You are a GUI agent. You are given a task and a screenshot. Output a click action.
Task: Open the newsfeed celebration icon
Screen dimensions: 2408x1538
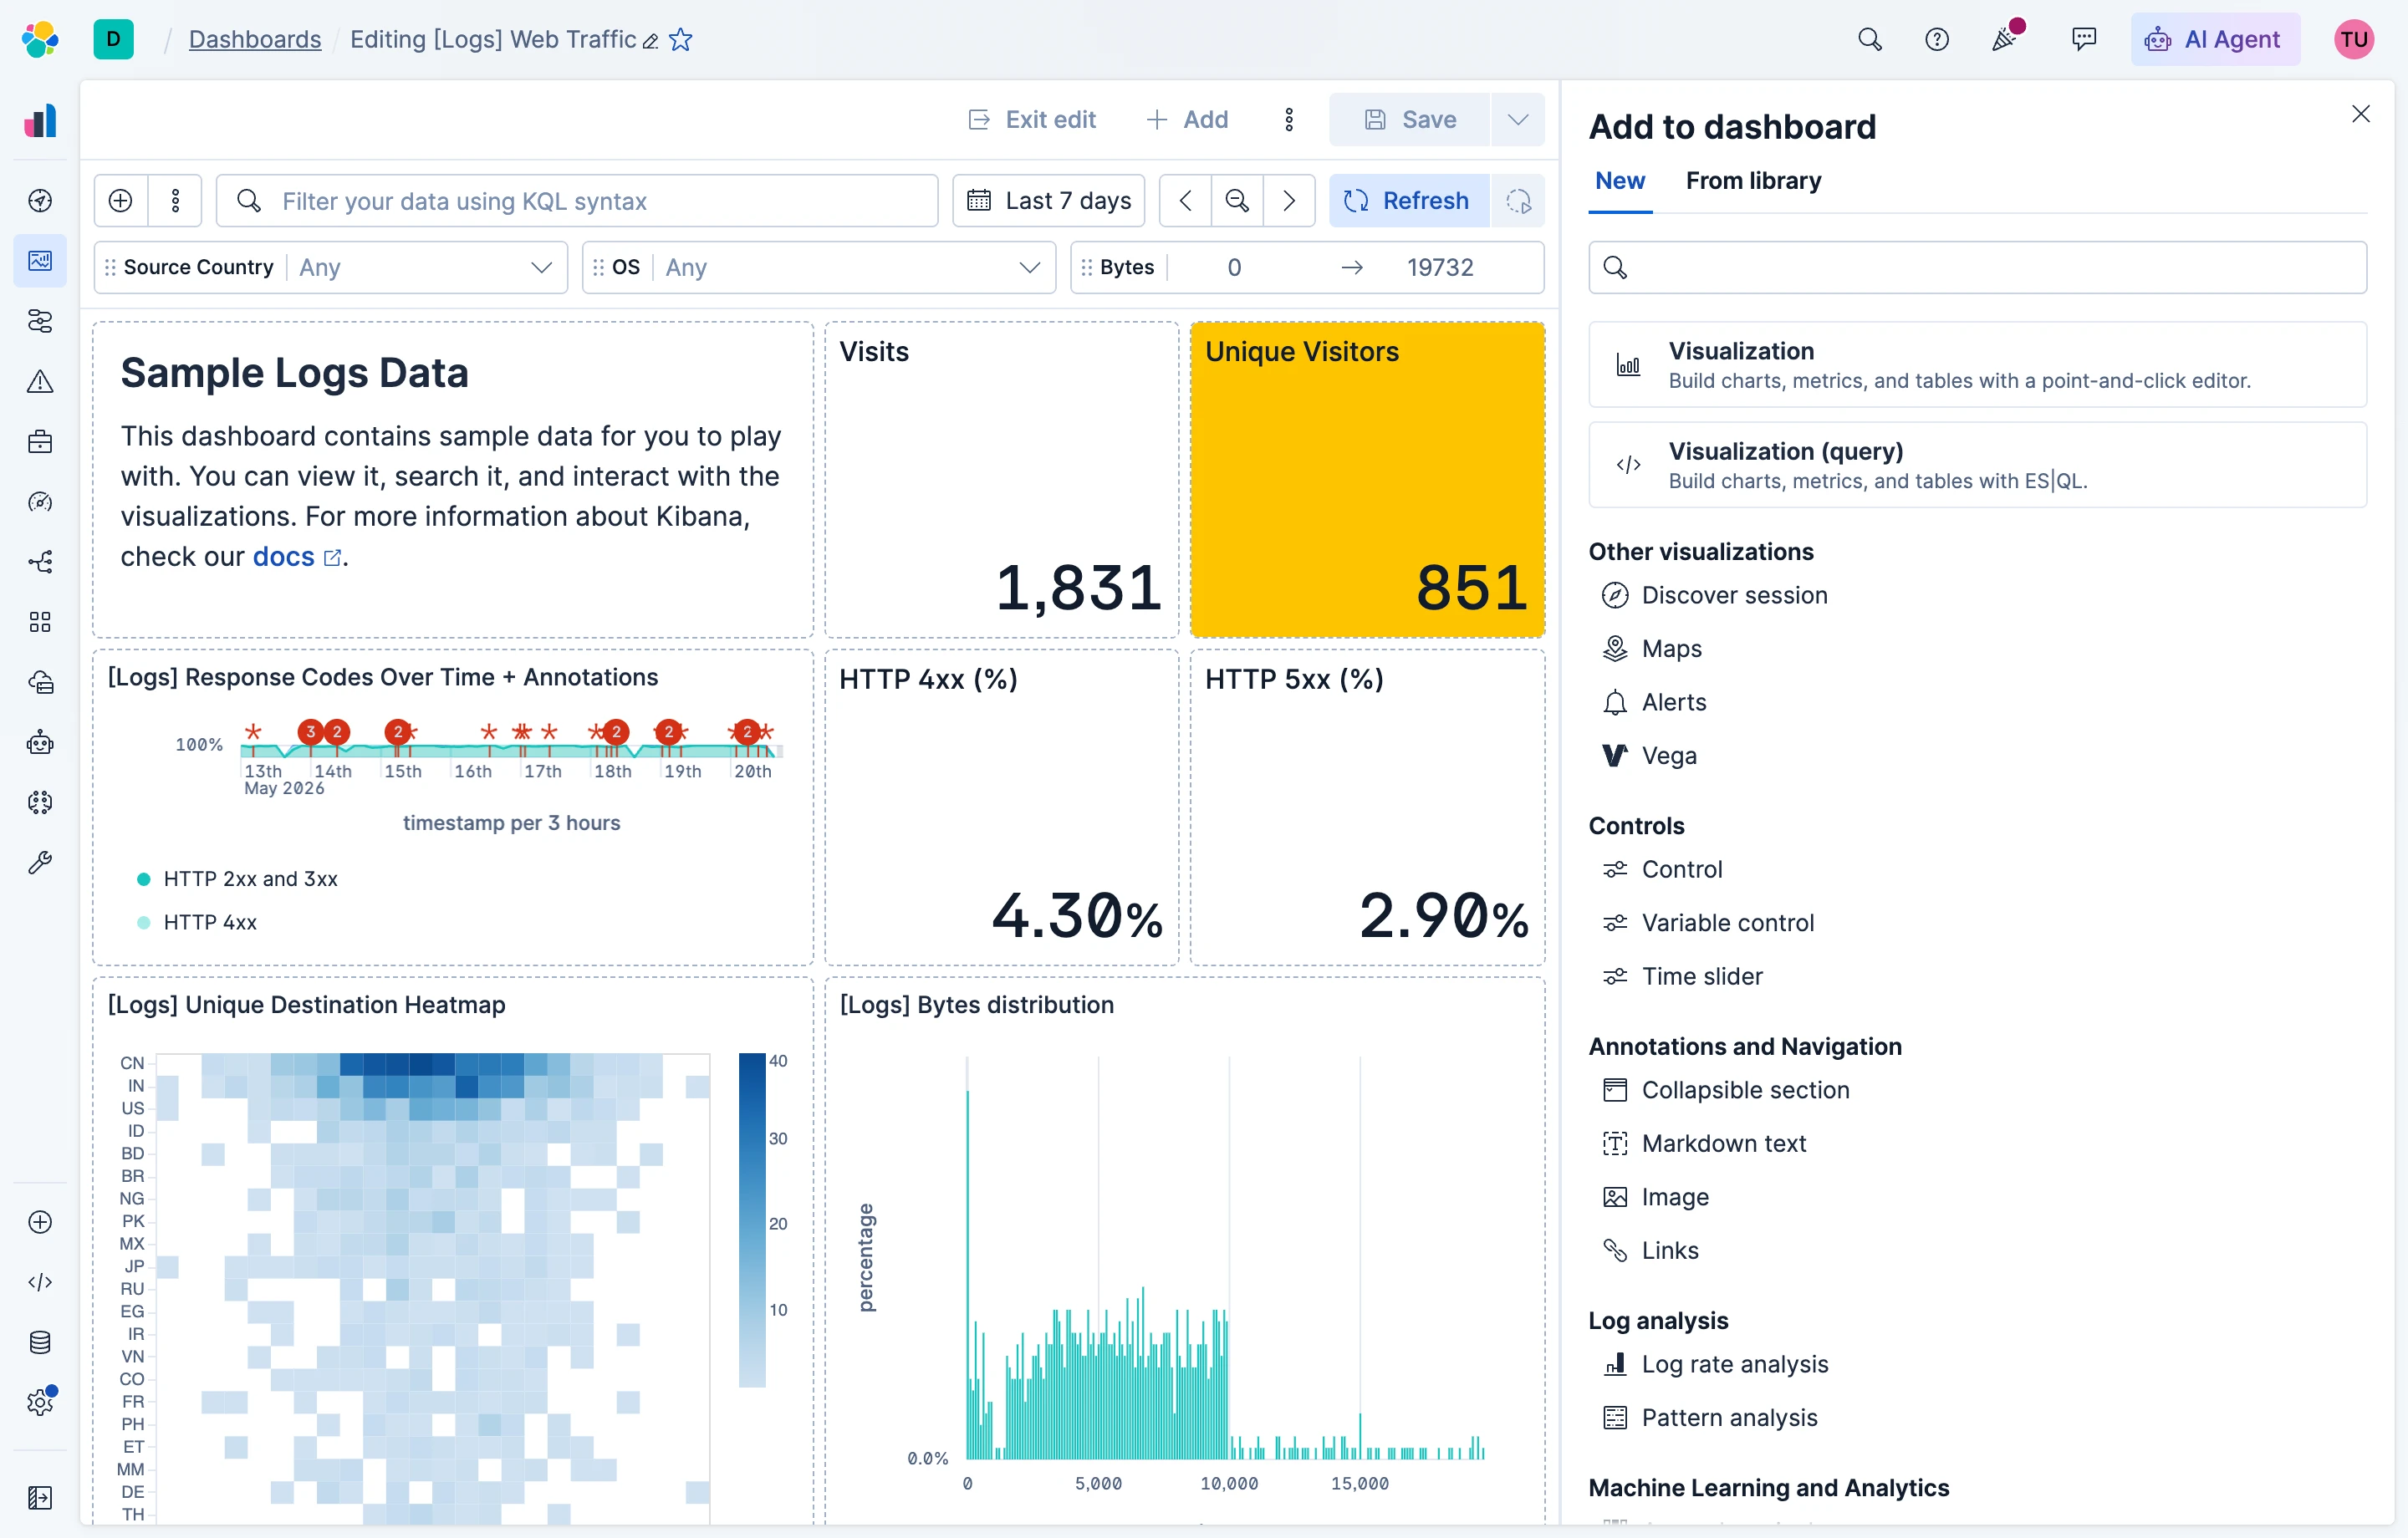tap(2004, 39)
